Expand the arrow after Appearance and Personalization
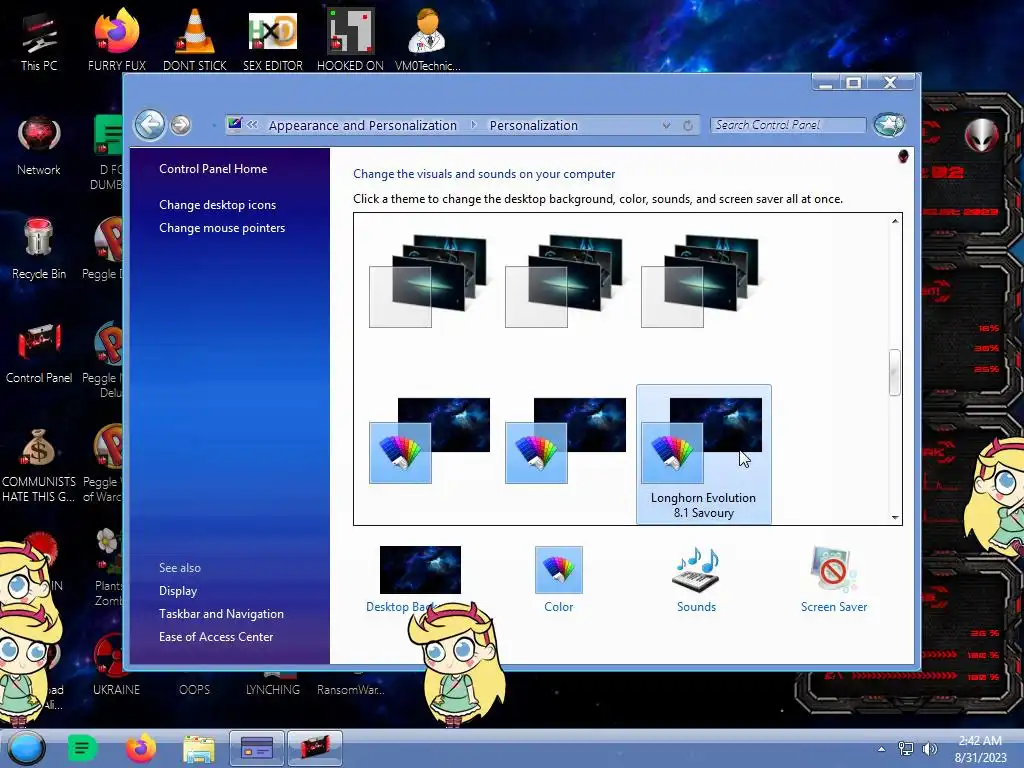Screen dimensions: 1024x768 tap(473, 125)
